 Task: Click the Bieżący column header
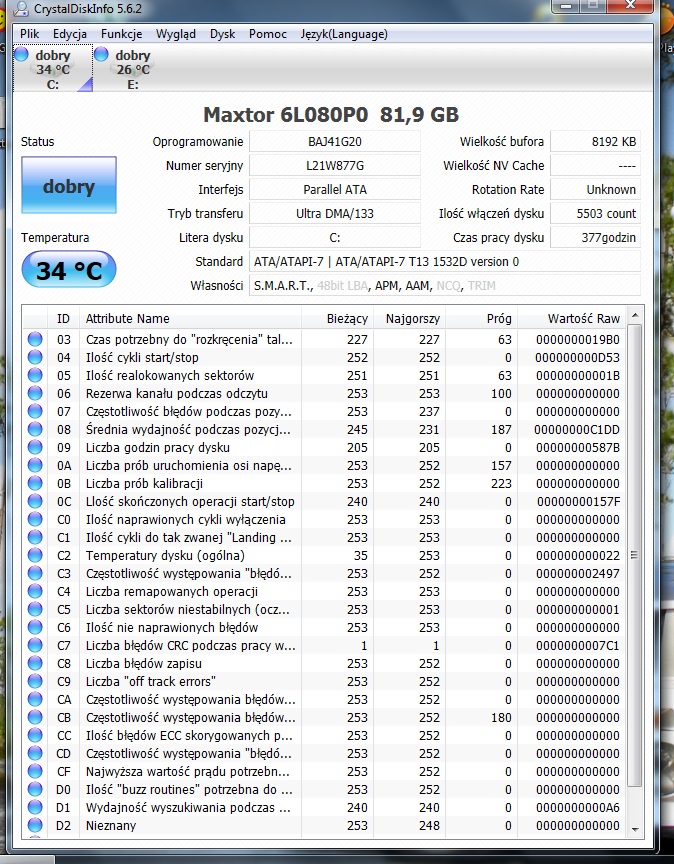click(337, 318)
